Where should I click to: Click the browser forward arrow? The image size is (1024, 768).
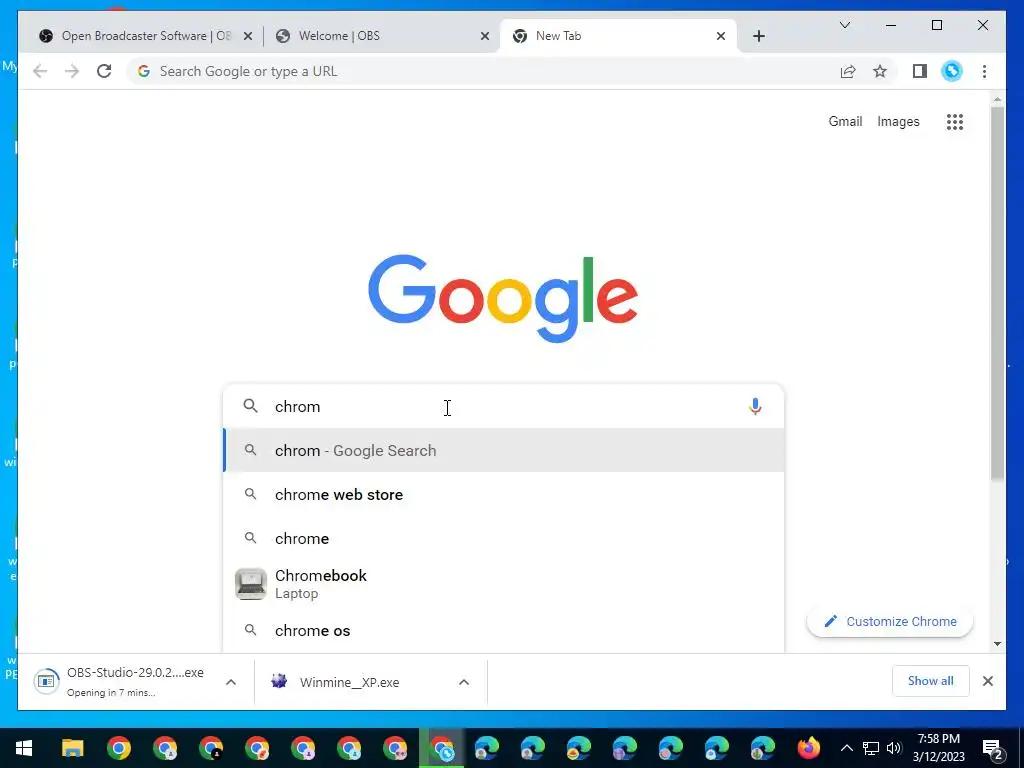tap(72, 71)
